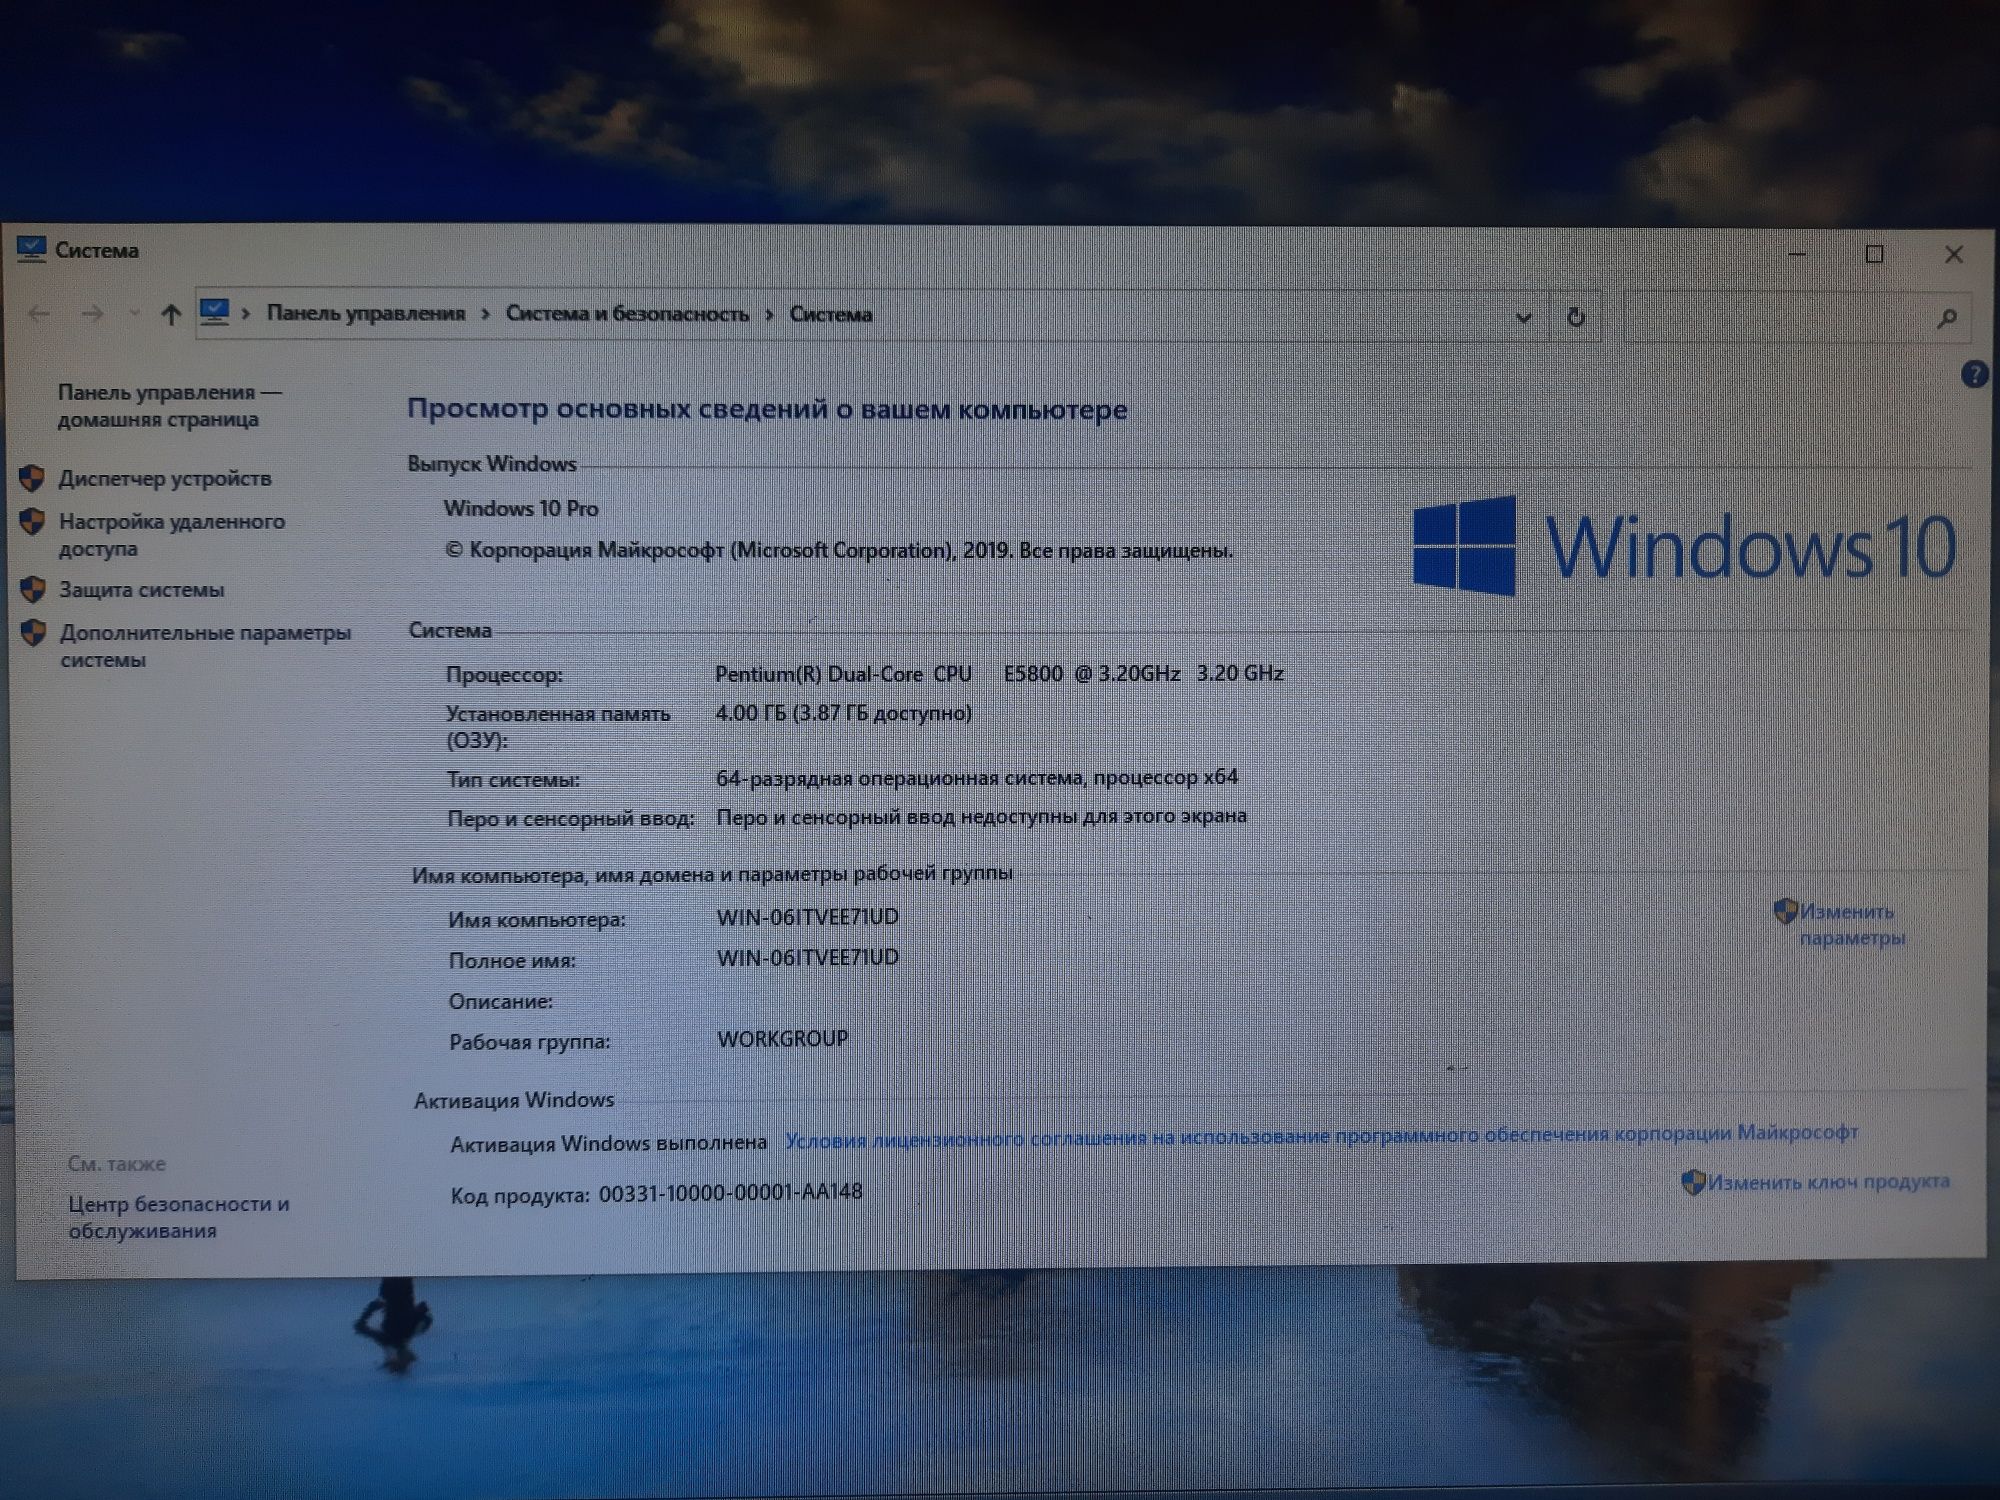Click shield icon beside Изменить ключ продукта
This screenshot has width=2000, height=1500.
click(1693, 1182)
